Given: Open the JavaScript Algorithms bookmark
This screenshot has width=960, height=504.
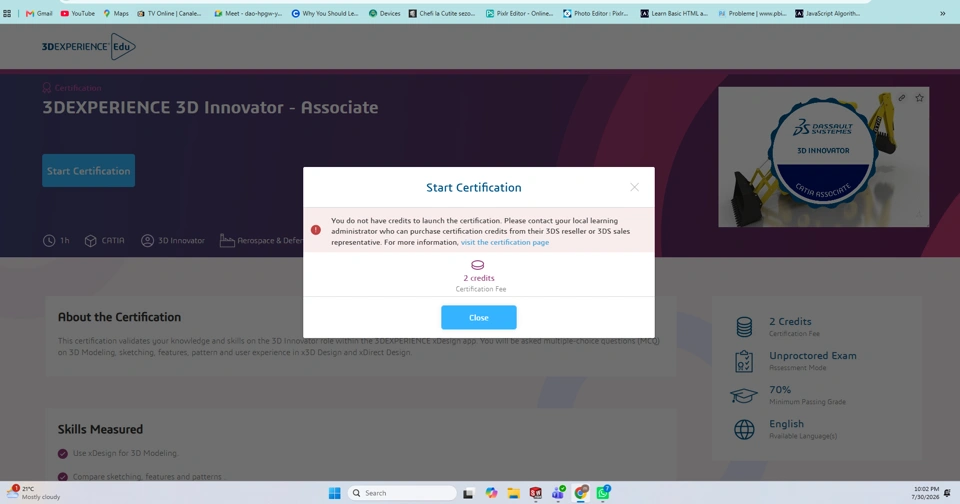Looking at the screenshot, I should [x=828, y=13].
